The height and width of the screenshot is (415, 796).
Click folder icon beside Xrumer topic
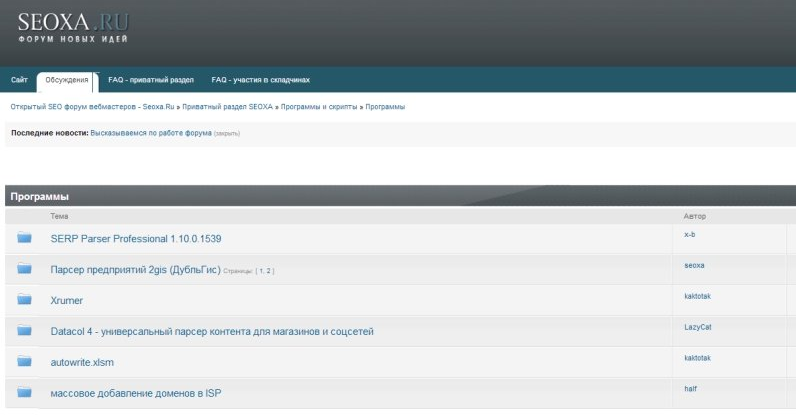pos(25,300)
